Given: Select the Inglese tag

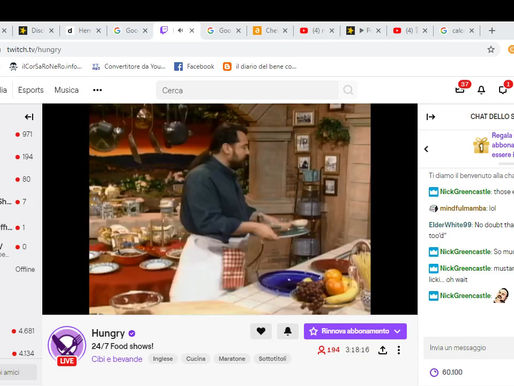Looking at the screenshot, I should coord(163,359).
